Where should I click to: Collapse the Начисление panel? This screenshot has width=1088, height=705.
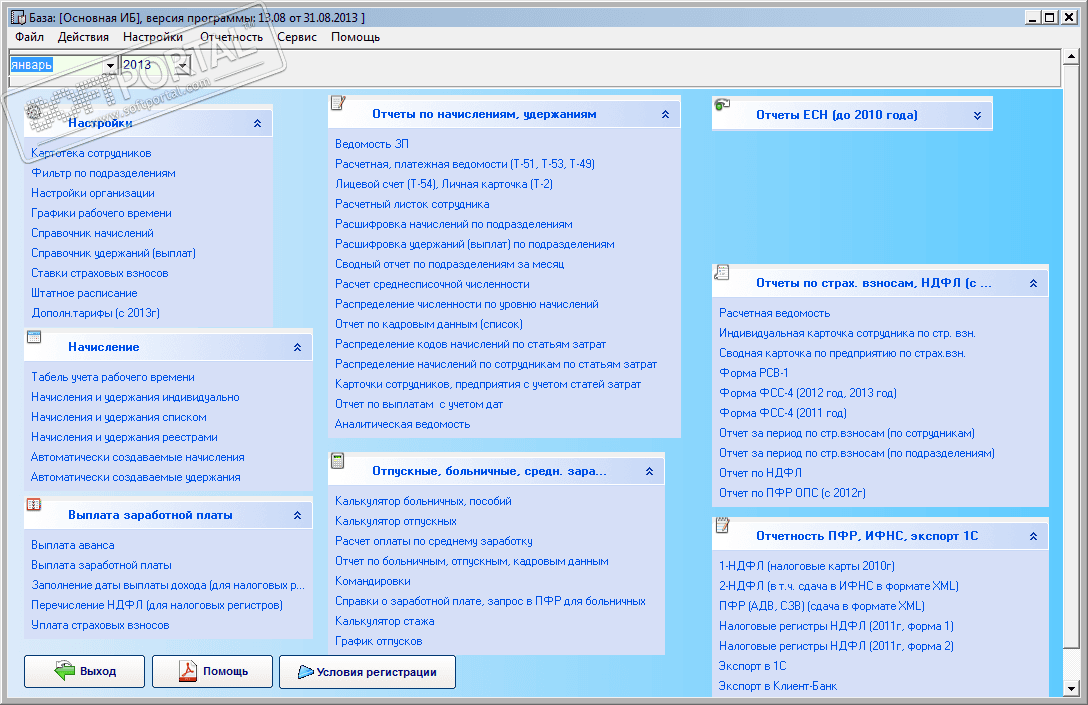point(297,347)
